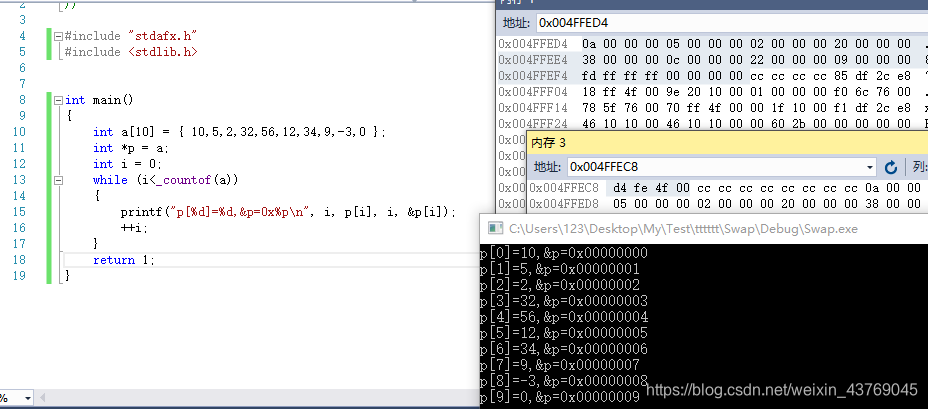The height and width of the screenshot is (409, 928).
Task: Click Memory 1 row address 0x004FFF14
Action: [533, 108]
